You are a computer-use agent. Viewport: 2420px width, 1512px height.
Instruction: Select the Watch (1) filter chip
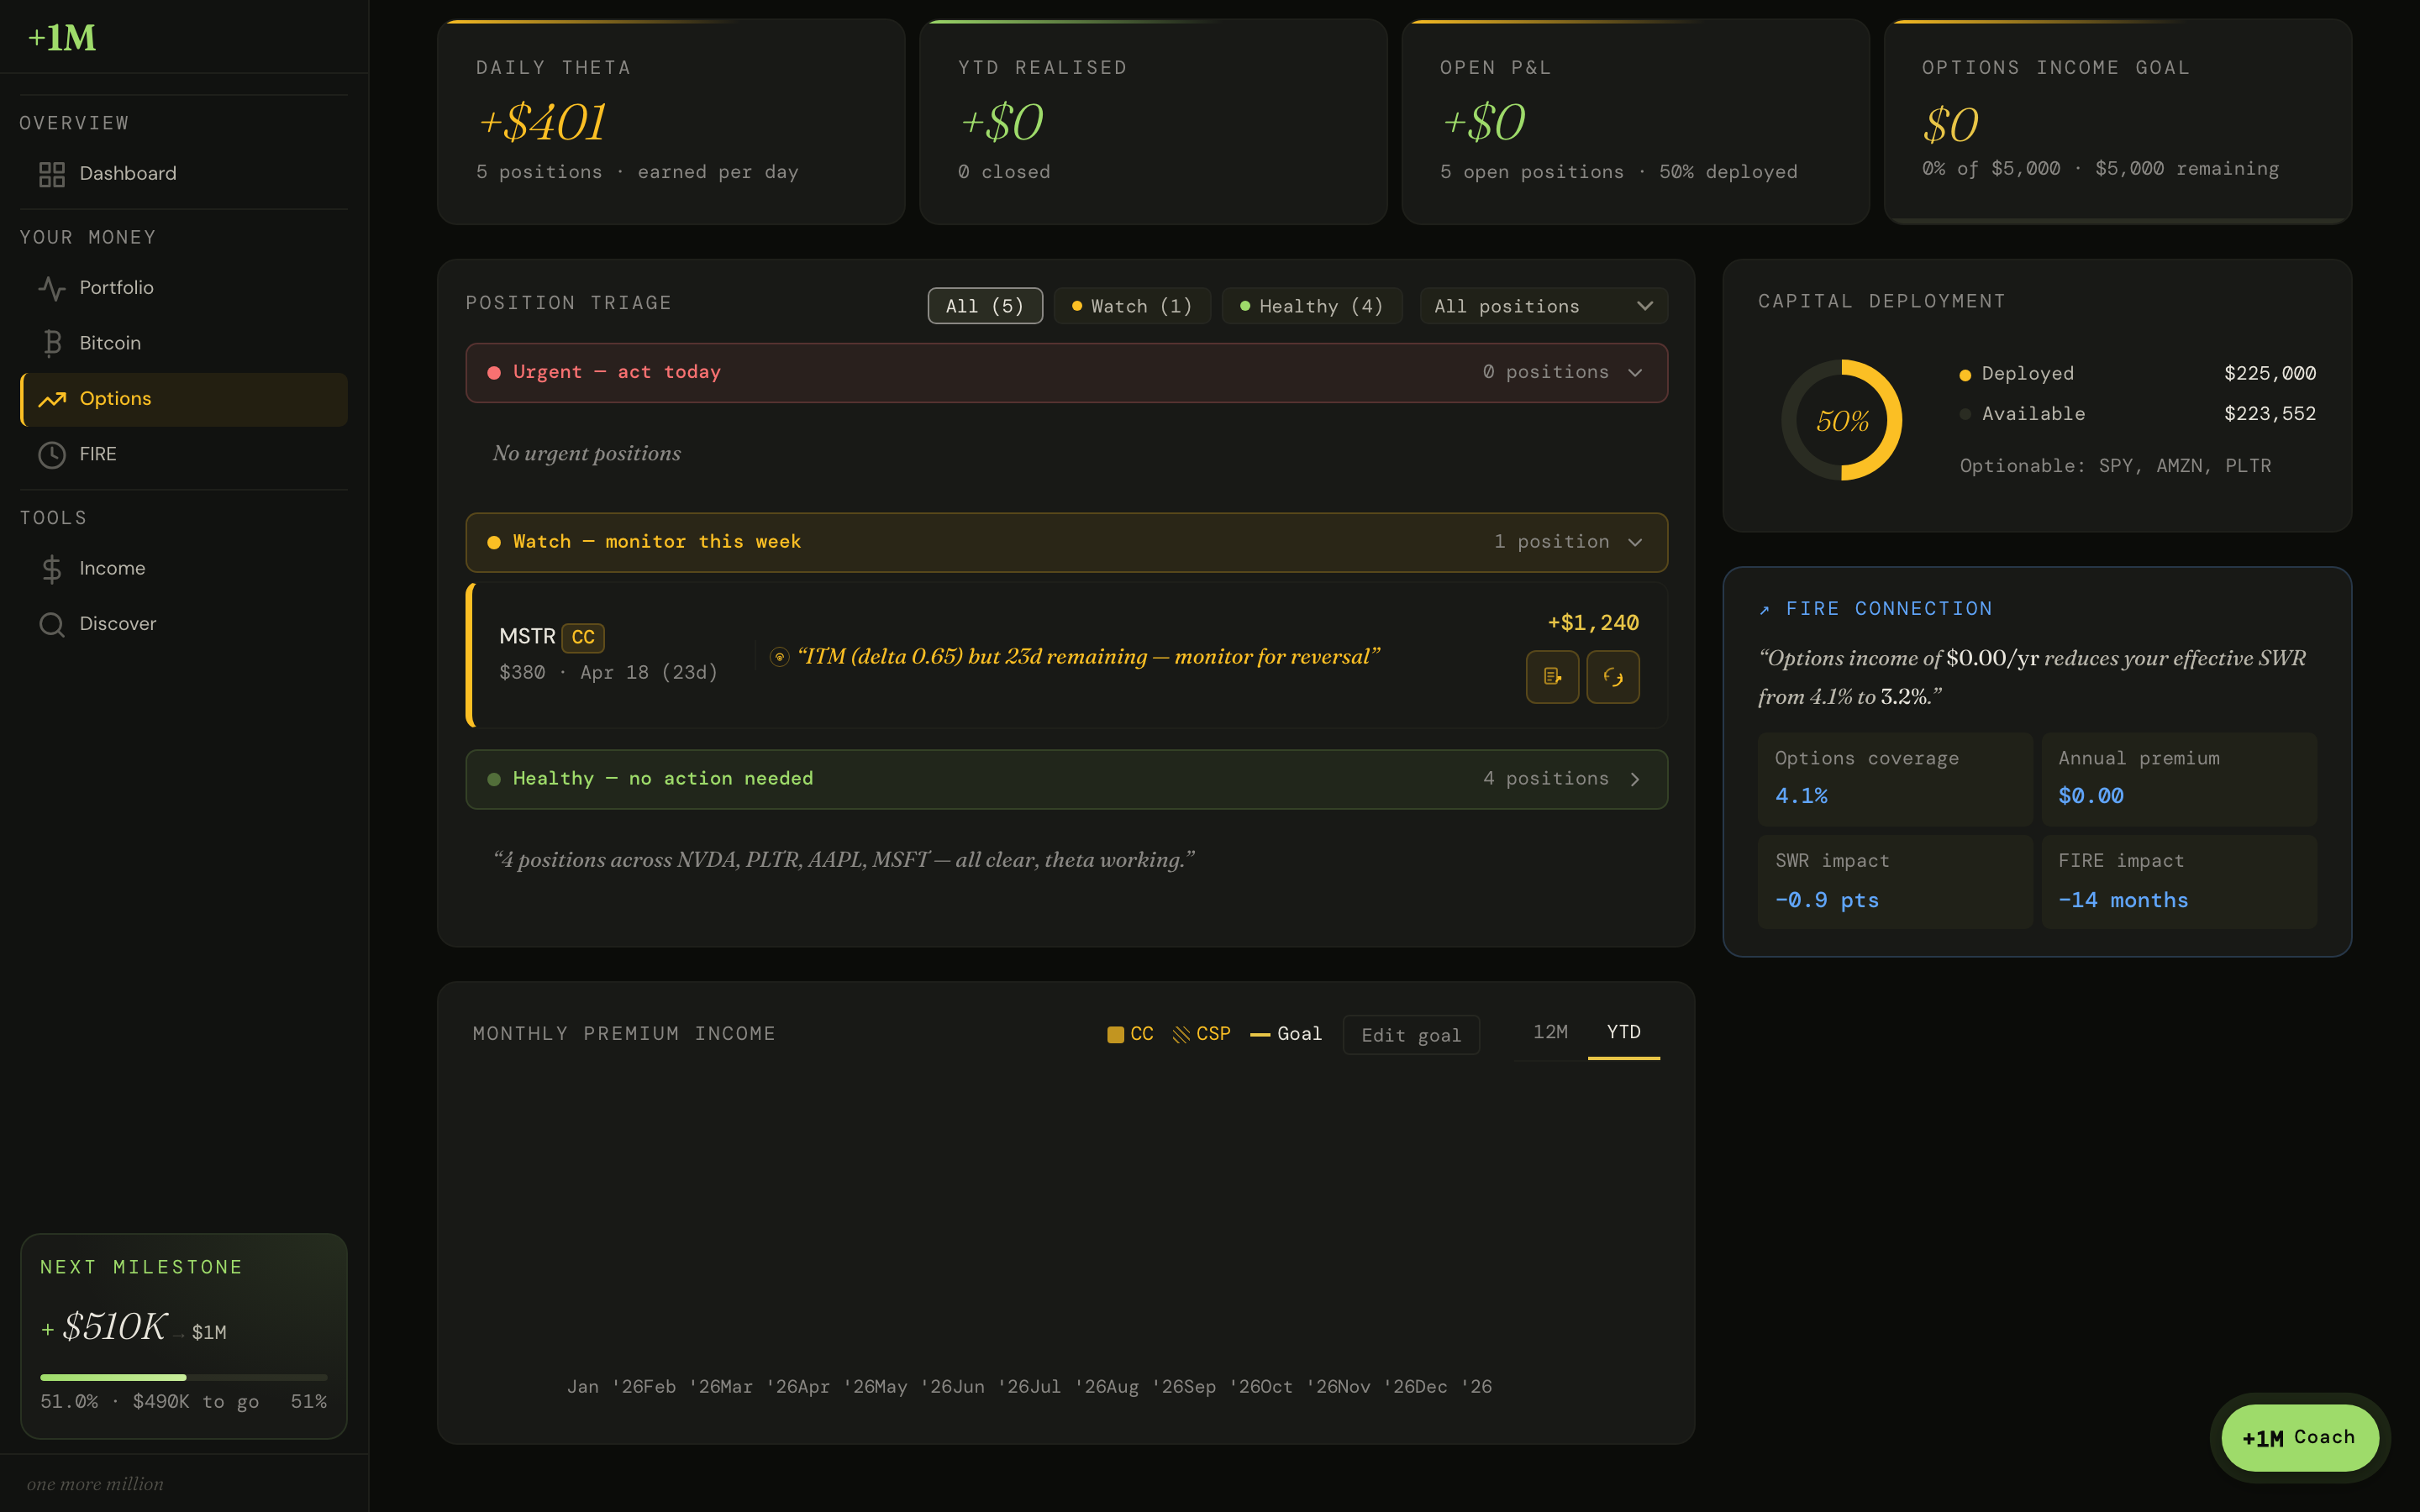[1132, 306]
